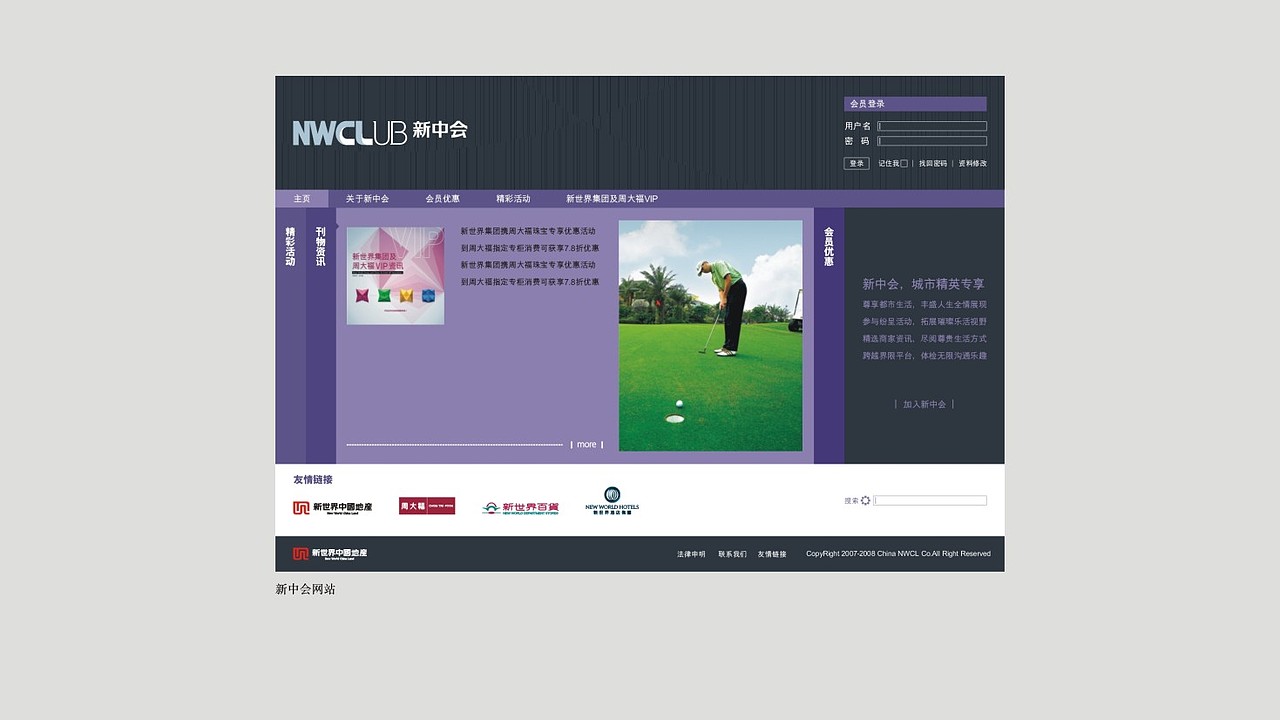Click the golfer photo on the homepage
Viewport: 1280px width, 720px height.
pyautogui.click(x=710, y=335)
